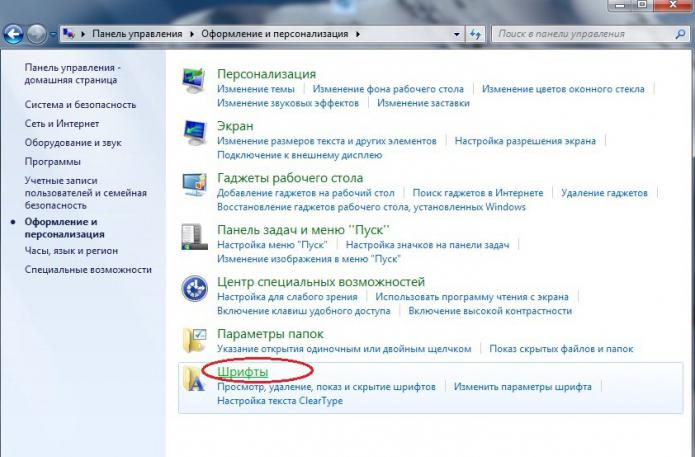Expand the arrow after Оформление и персонализация breadcrumb

click(x=358, y=34)
